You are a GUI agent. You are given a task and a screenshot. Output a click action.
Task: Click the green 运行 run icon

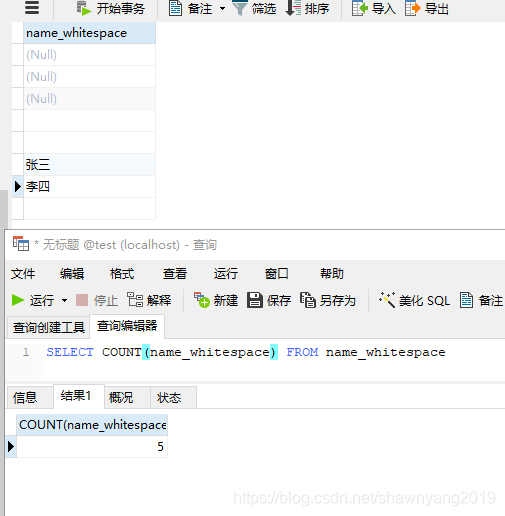point(18,300)
